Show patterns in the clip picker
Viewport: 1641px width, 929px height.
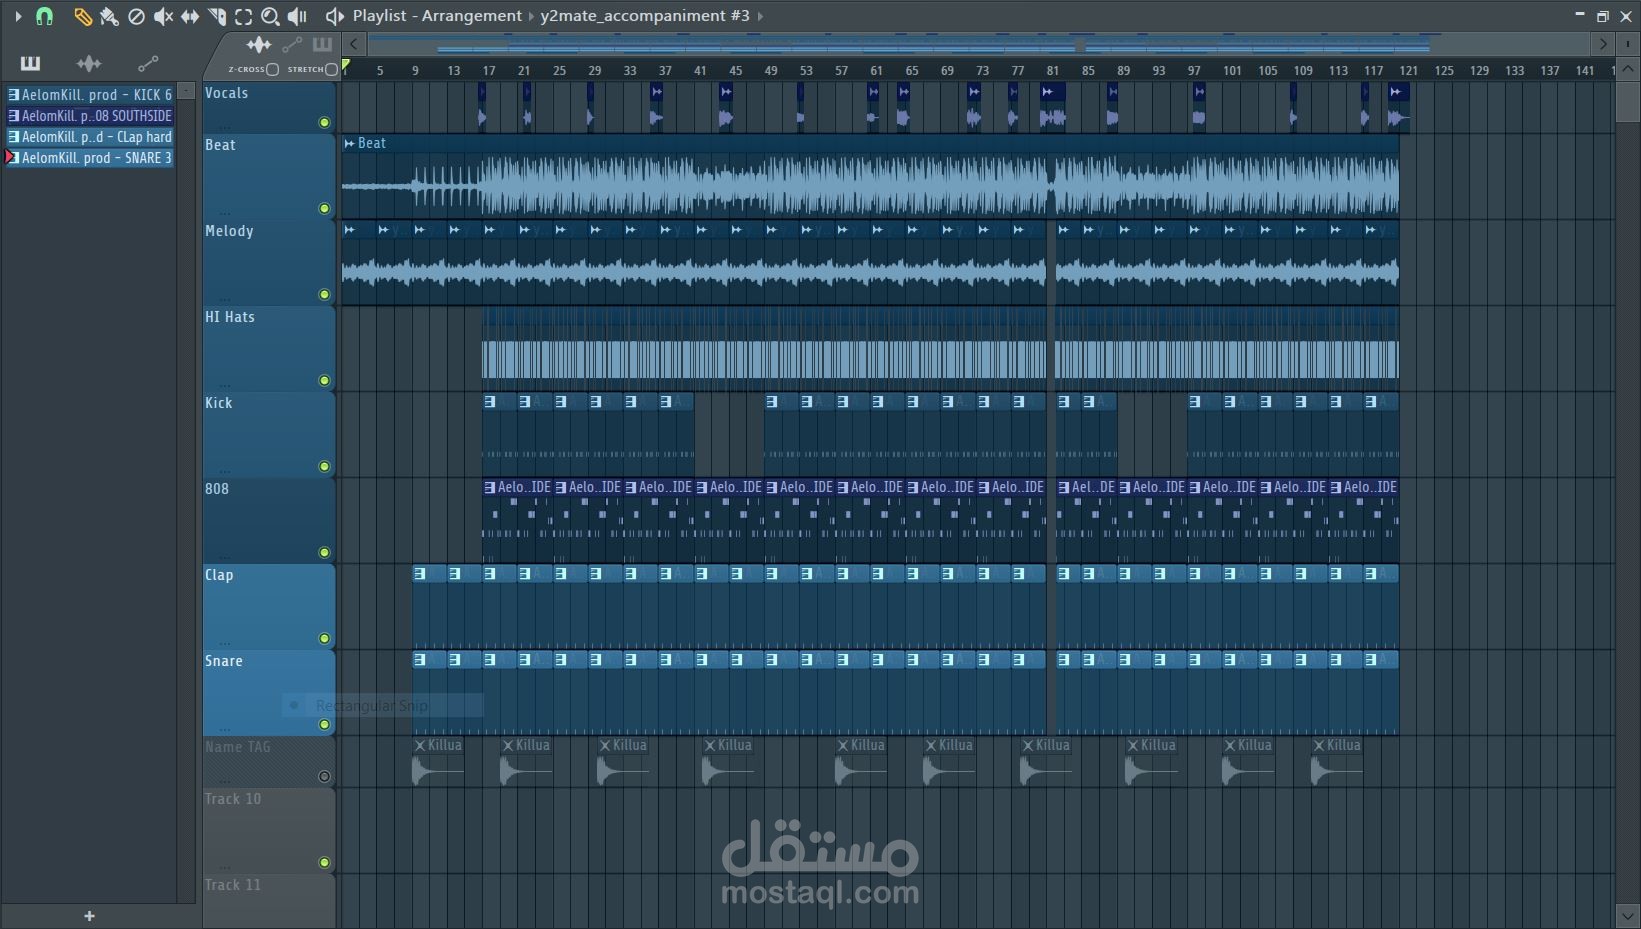pyautogui.click(x=30, y=64)
